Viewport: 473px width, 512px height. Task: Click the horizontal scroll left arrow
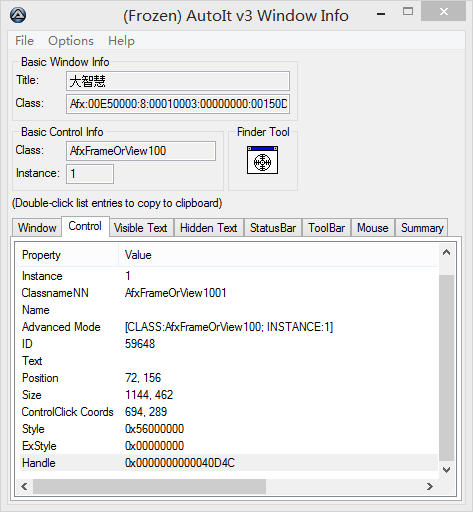tap(24, 486)
